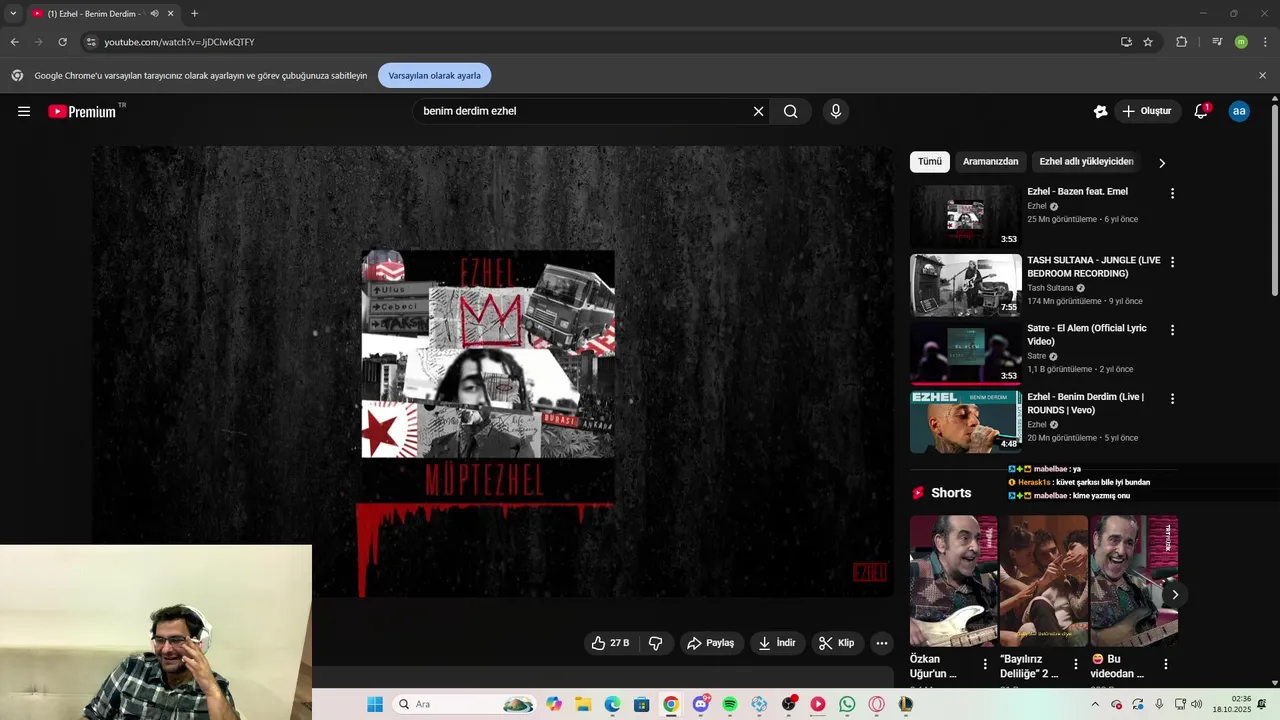Show more filter chips with the arrow

tap(1162, 162)
